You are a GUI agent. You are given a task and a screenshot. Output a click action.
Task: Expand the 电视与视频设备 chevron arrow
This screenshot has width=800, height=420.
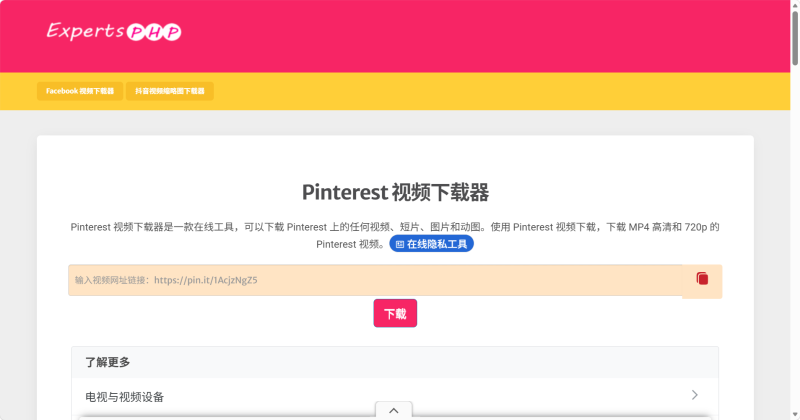pos(695,395)
